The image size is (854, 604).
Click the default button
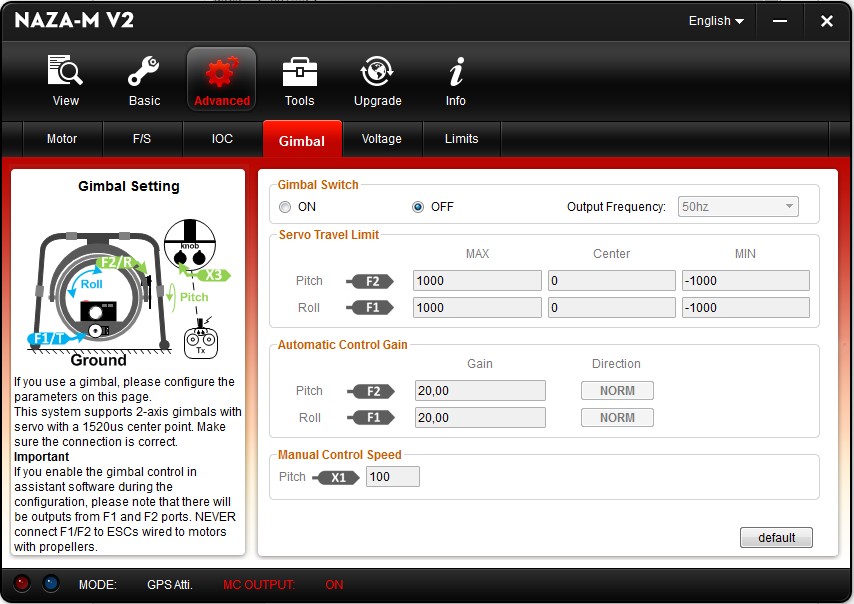tap(776, 538)
